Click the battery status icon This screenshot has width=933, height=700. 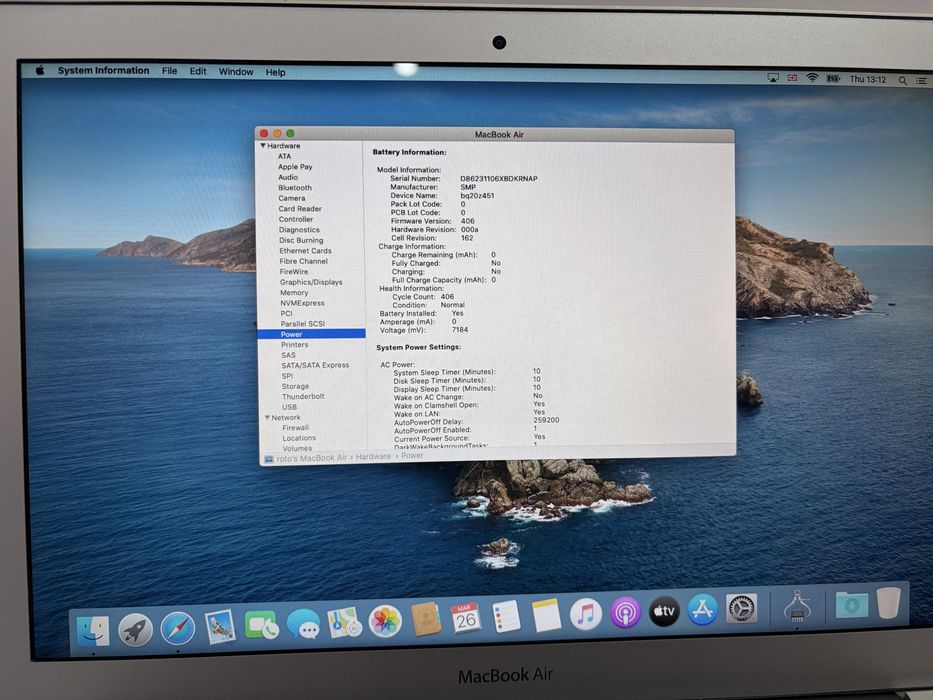(833, 79)
